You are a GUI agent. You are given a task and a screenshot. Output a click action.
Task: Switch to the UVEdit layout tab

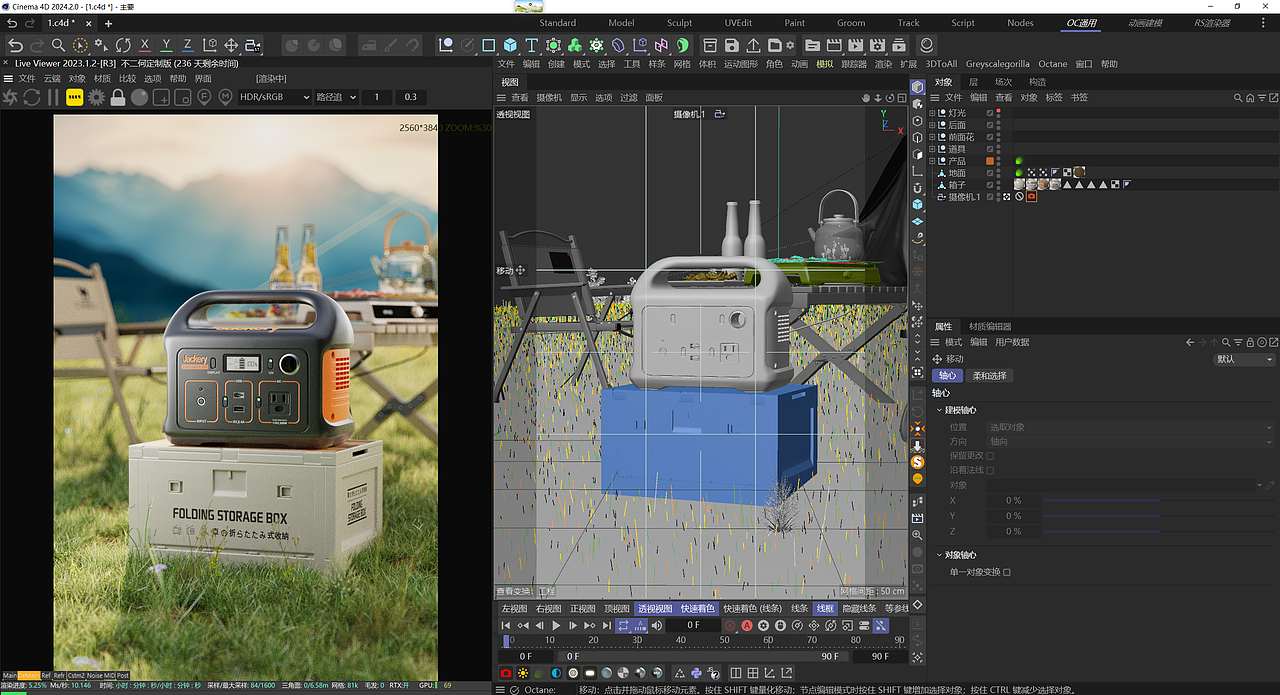738,22
